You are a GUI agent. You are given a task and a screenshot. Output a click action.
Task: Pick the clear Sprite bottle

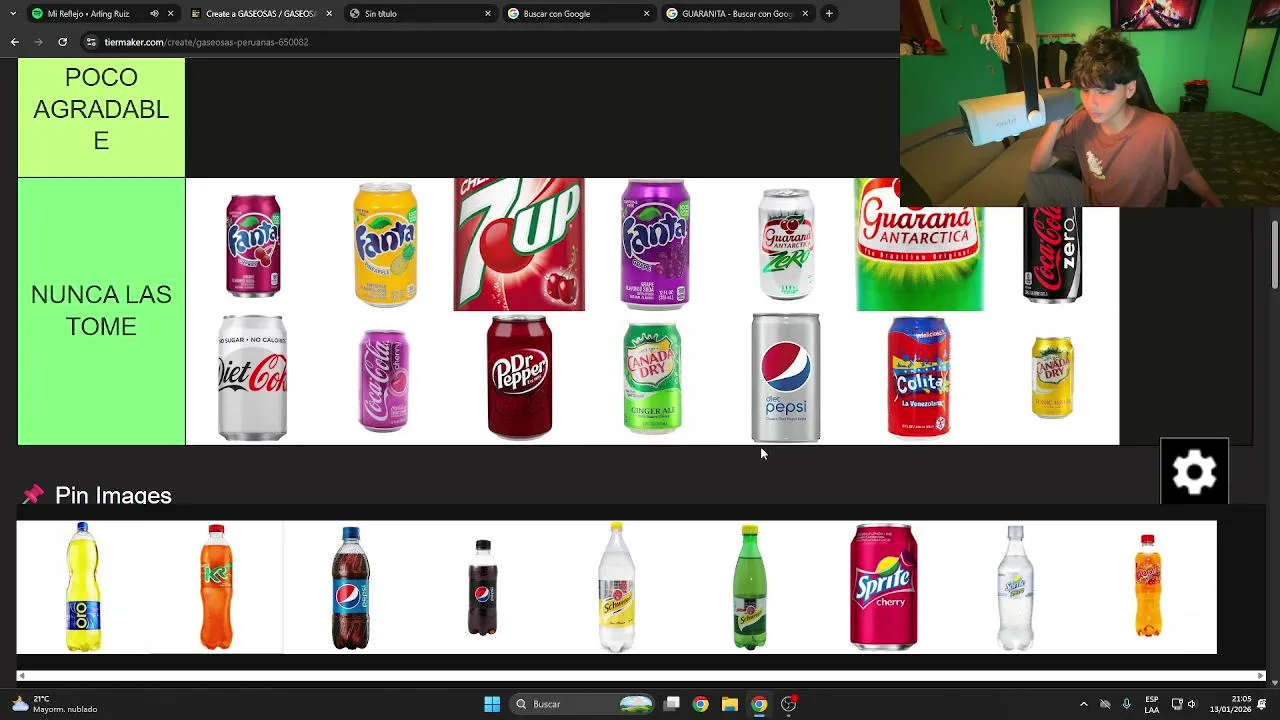(1015, 587)
